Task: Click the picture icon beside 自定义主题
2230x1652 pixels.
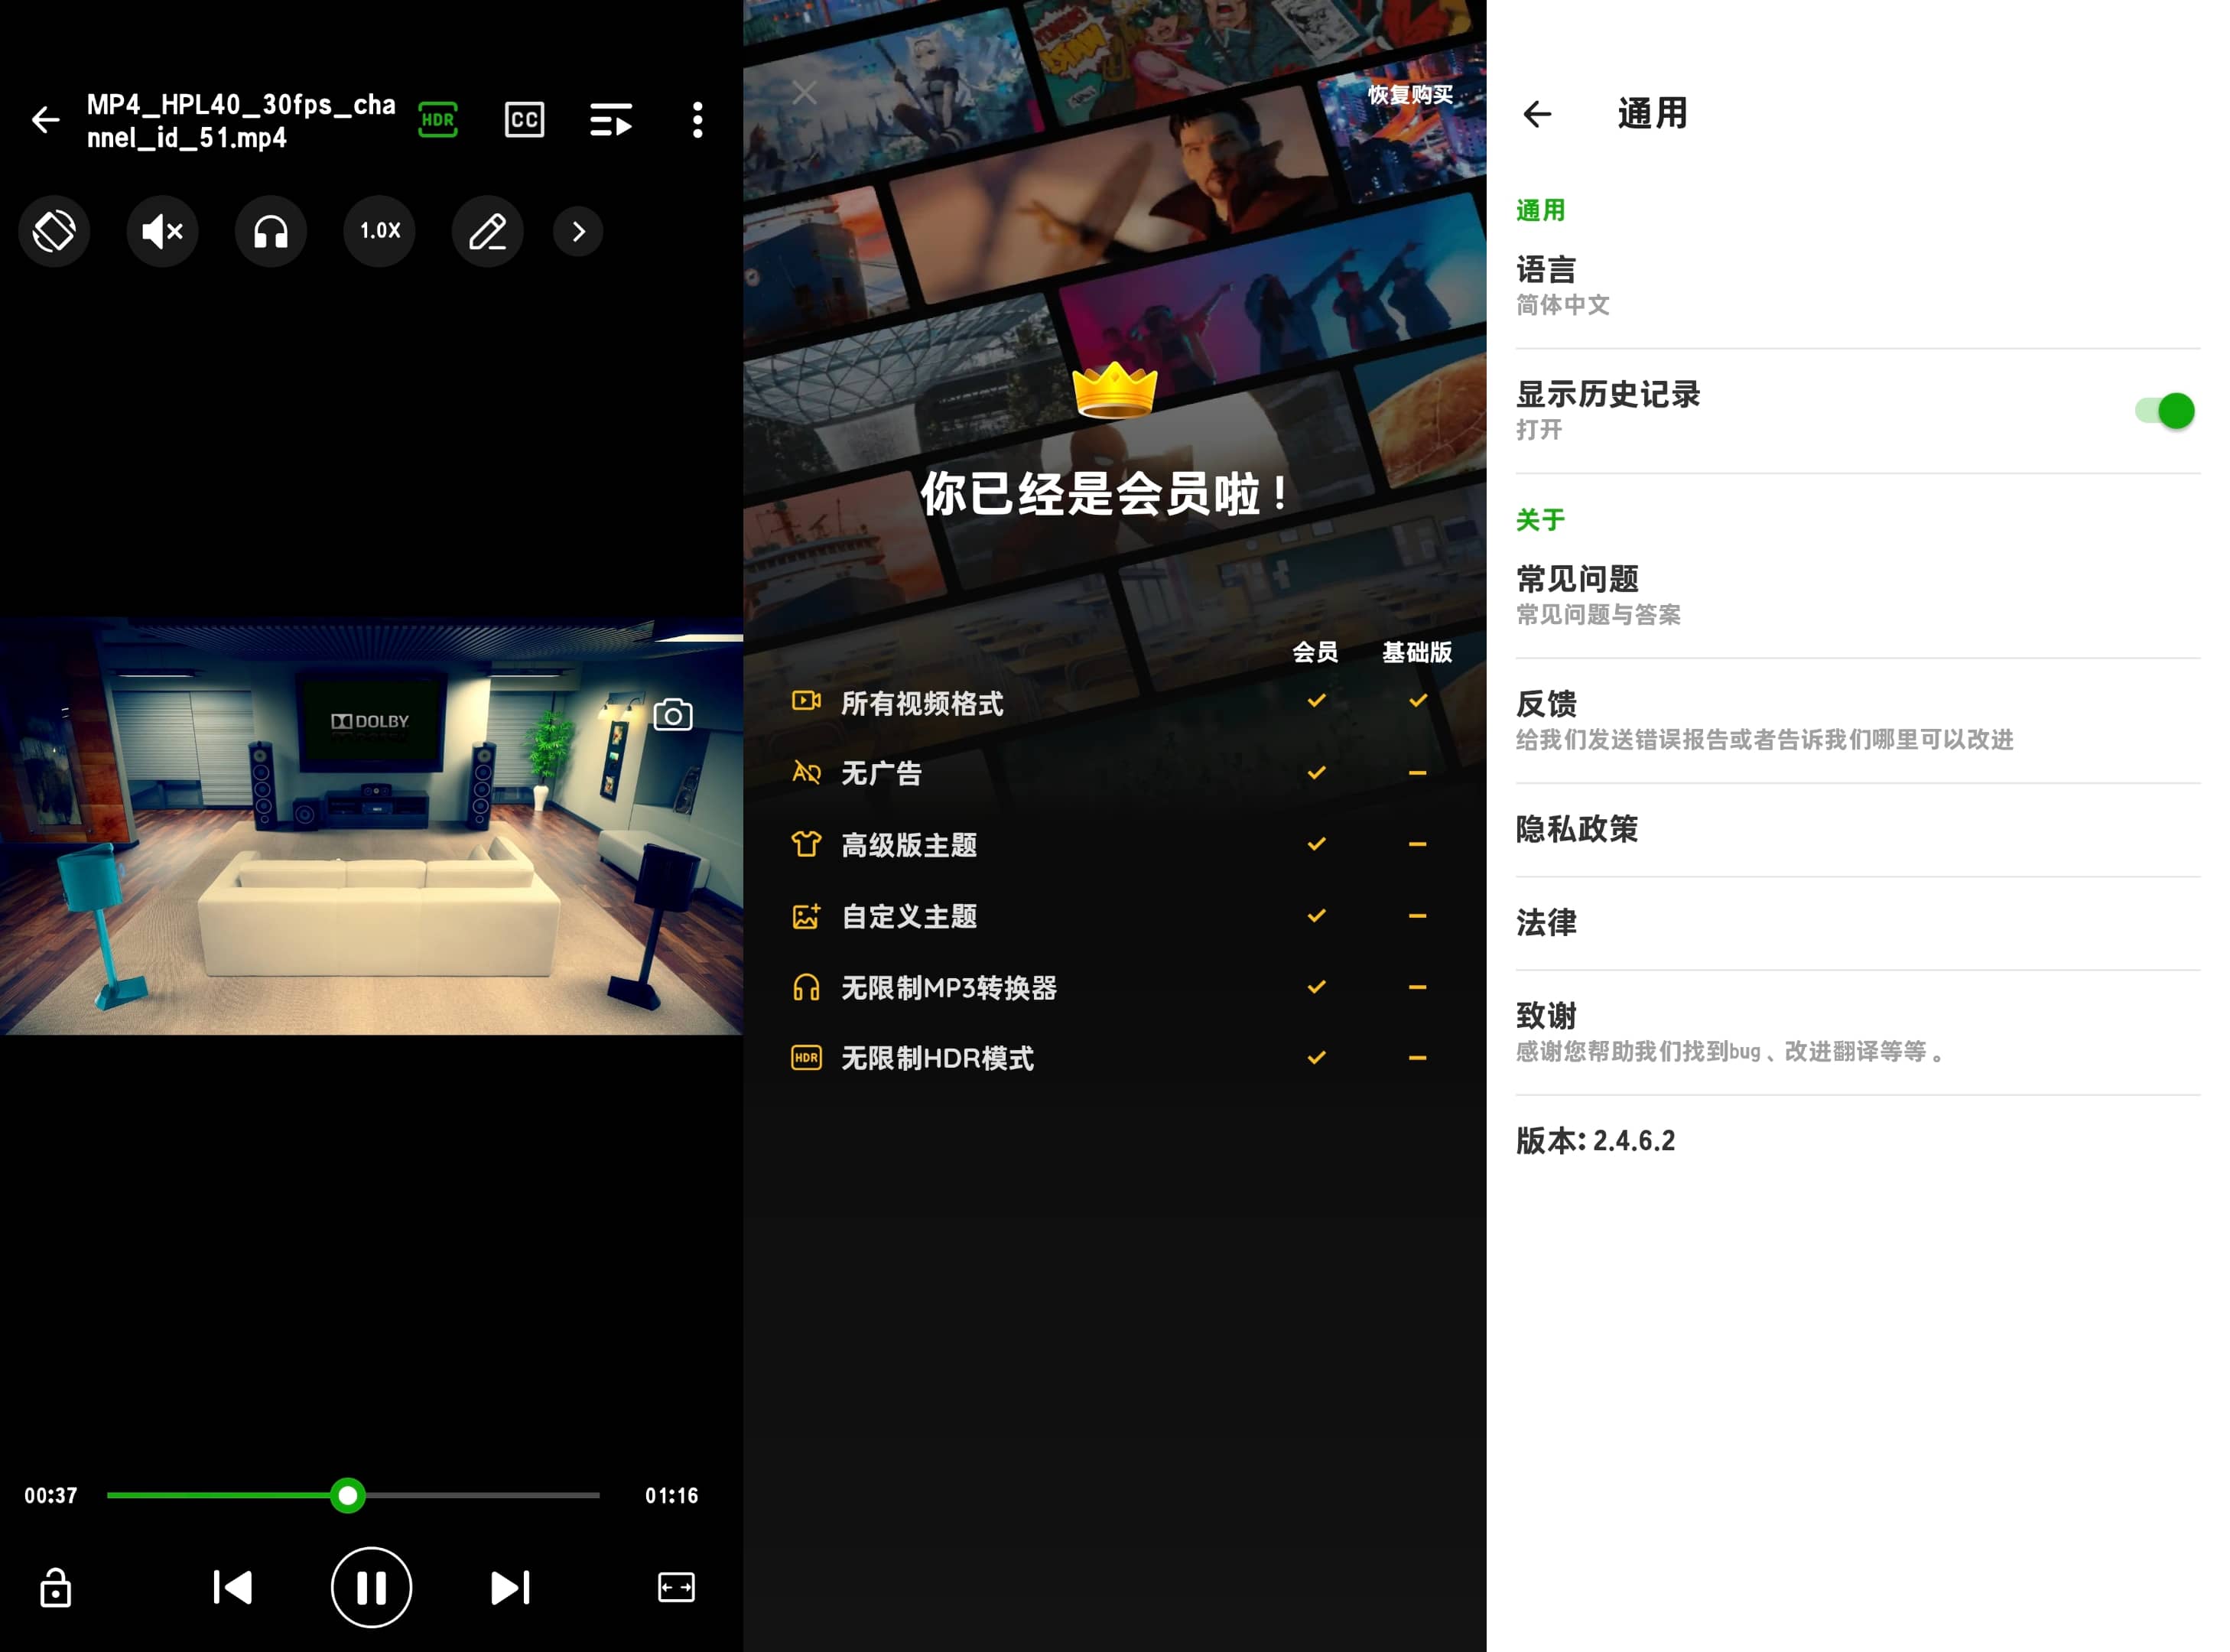Action: (806, 916)
